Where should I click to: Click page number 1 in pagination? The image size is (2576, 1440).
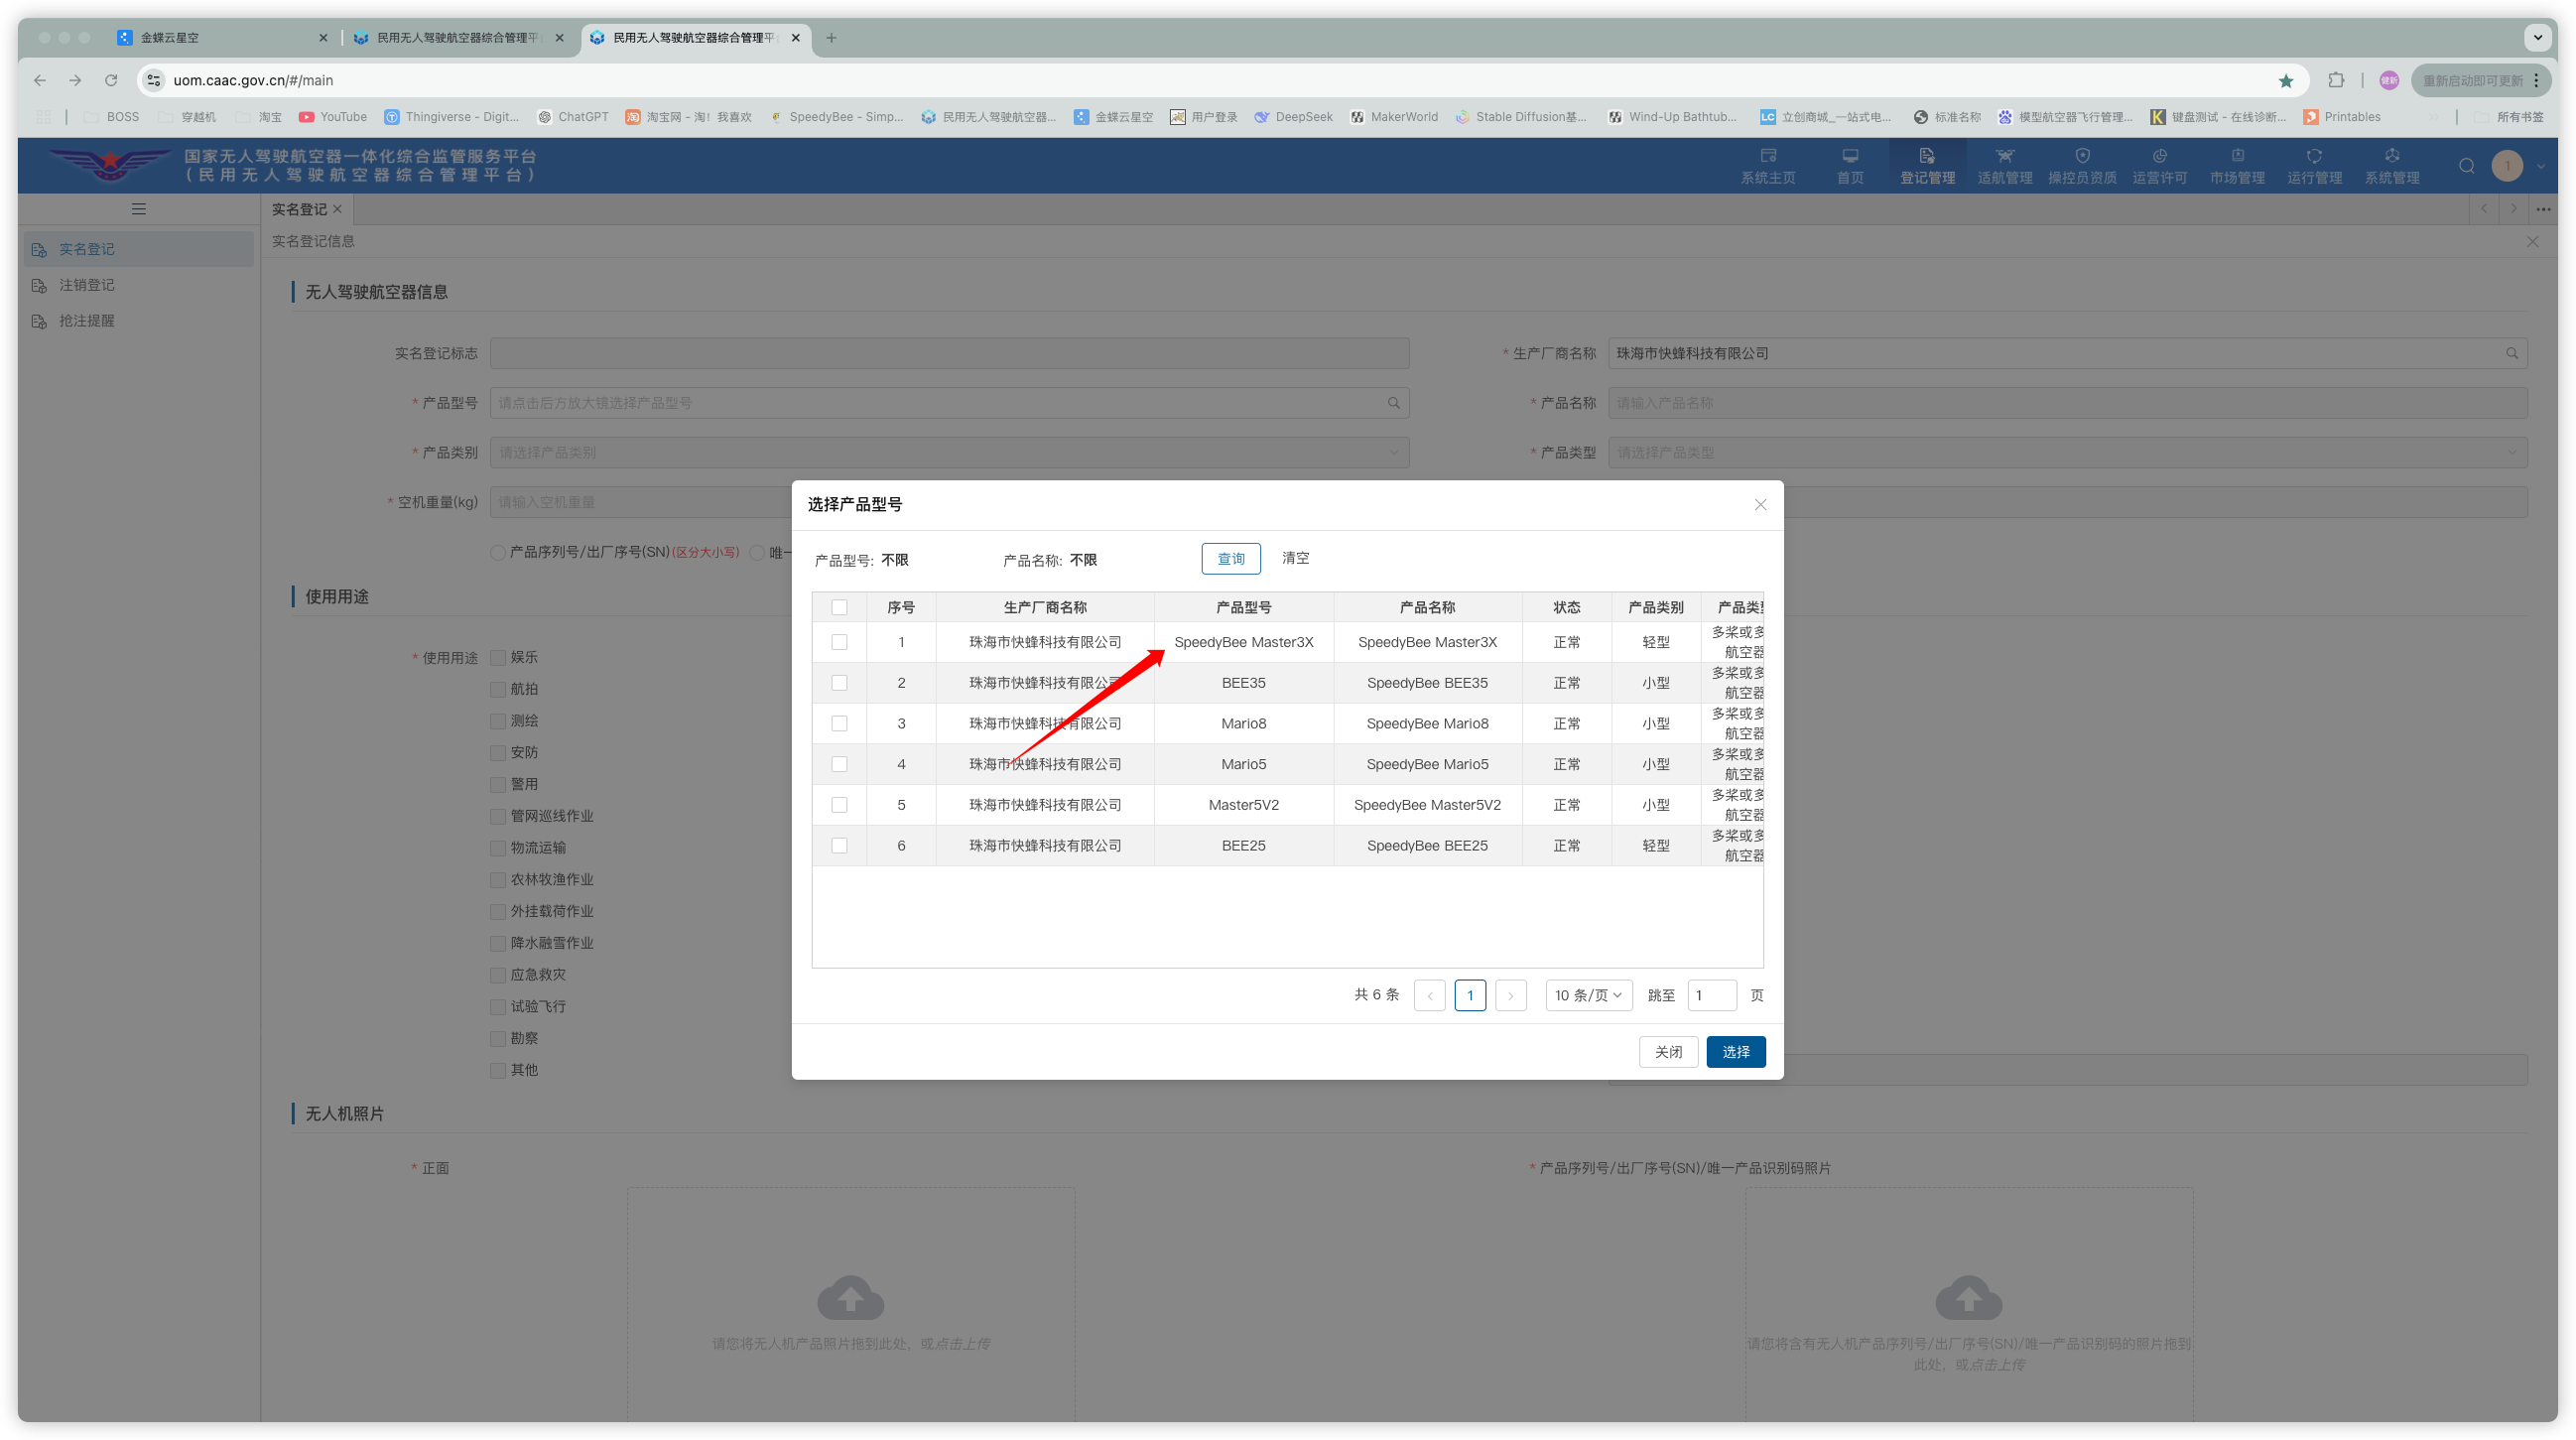click(1469, 996)
